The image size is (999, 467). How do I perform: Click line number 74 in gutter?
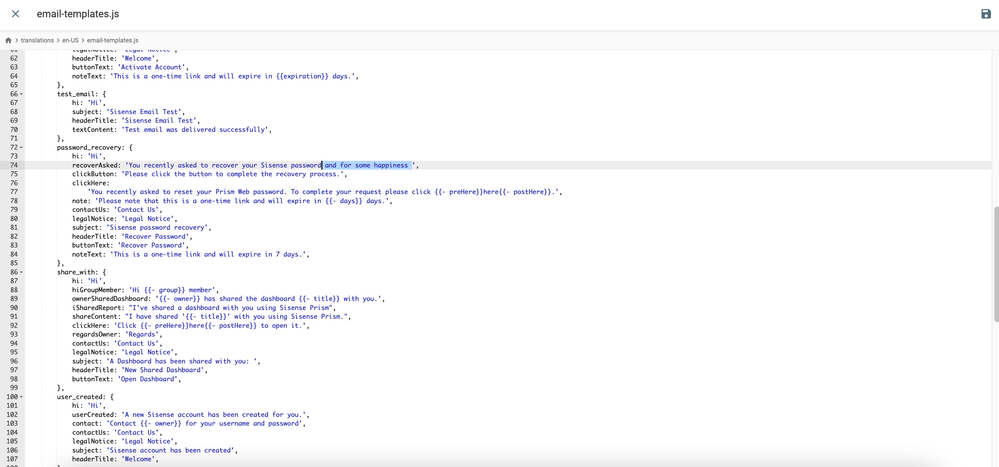[14, 165]
